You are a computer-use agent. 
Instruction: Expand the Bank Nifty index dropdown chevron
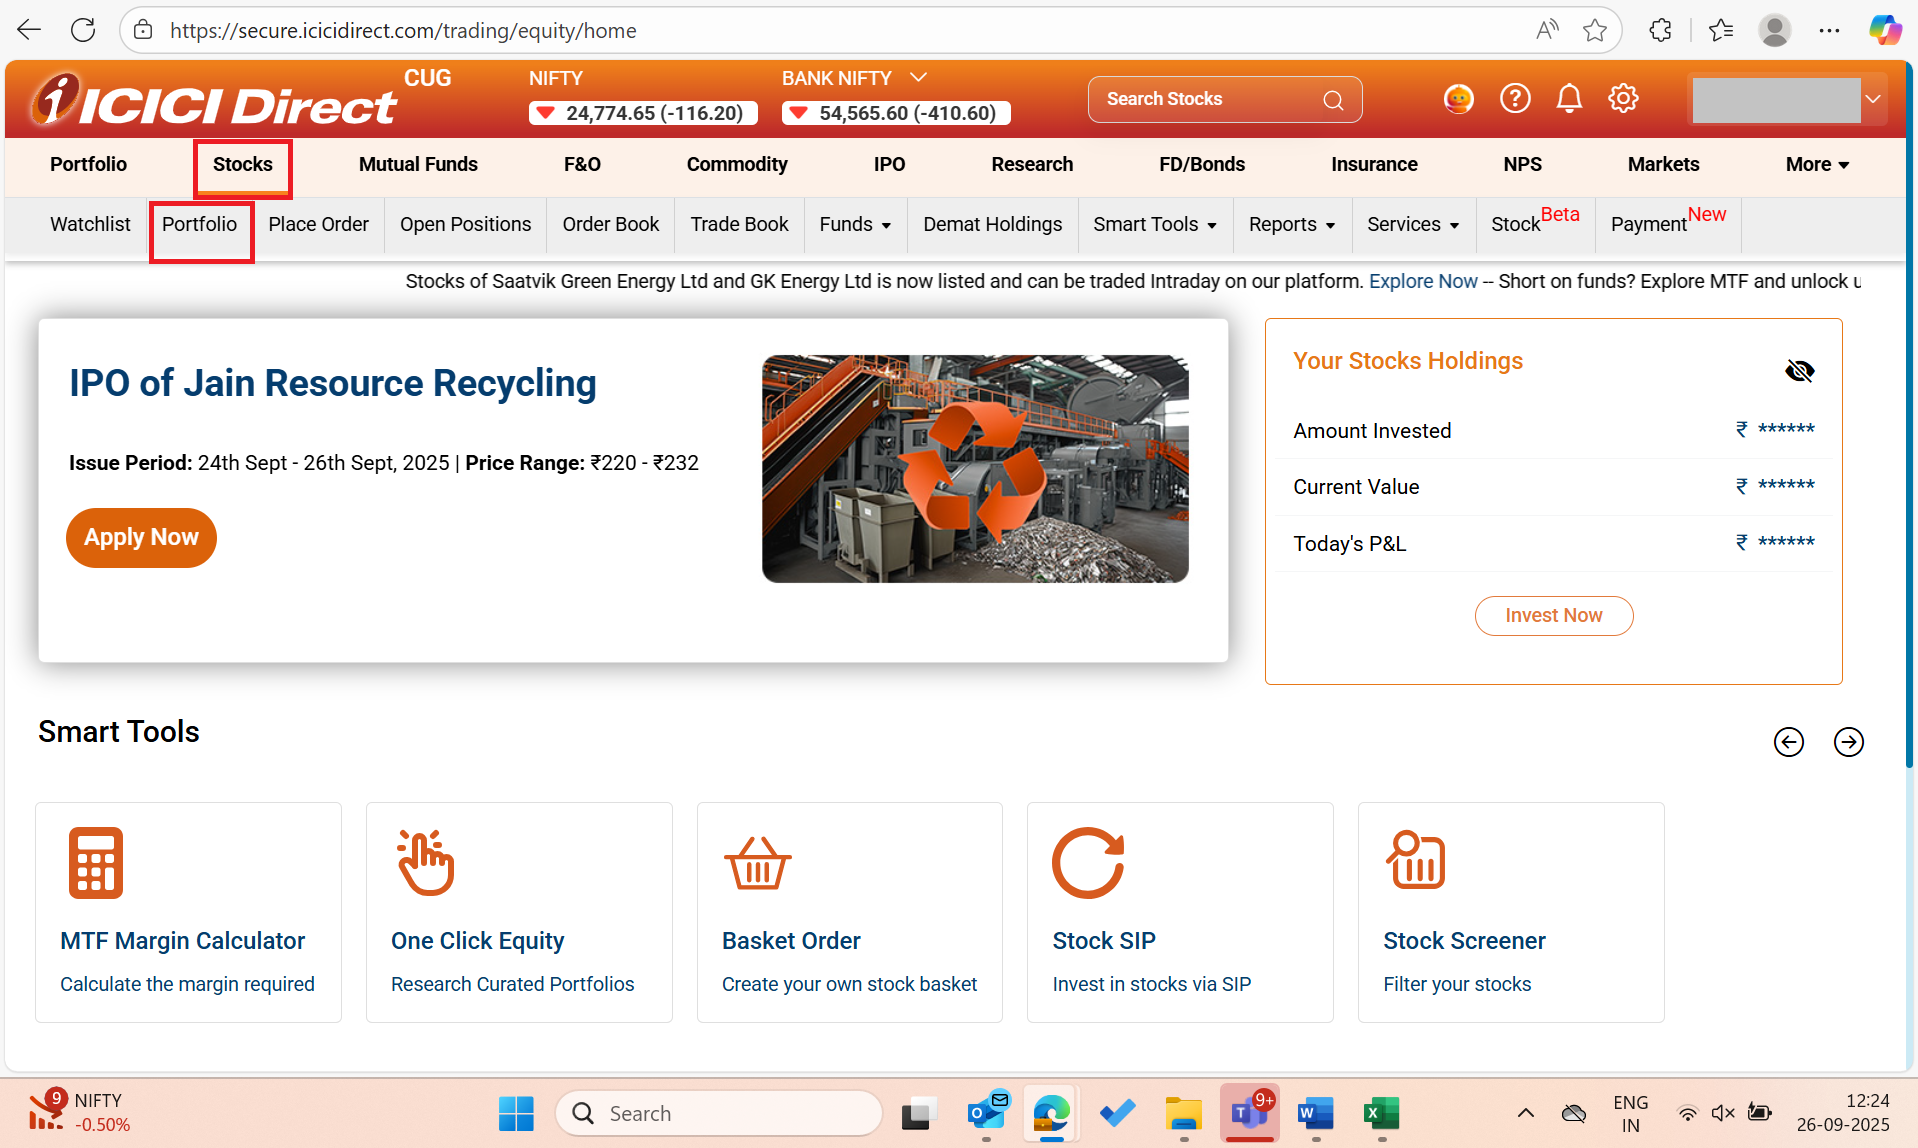coord(918,78)
